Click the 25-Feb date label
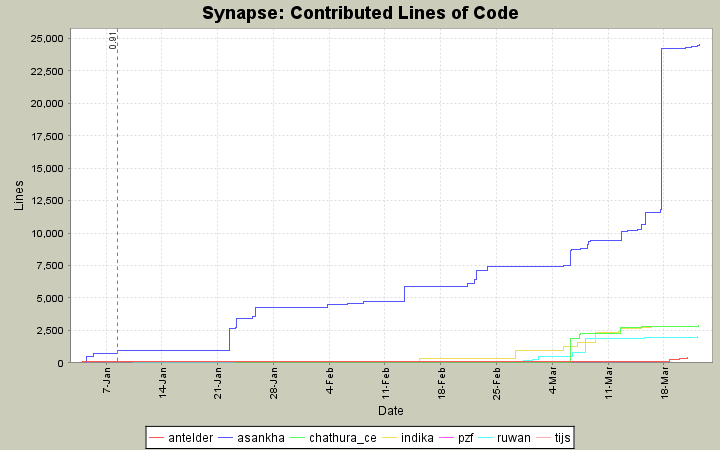720x450 pixels. click(497, 382)
